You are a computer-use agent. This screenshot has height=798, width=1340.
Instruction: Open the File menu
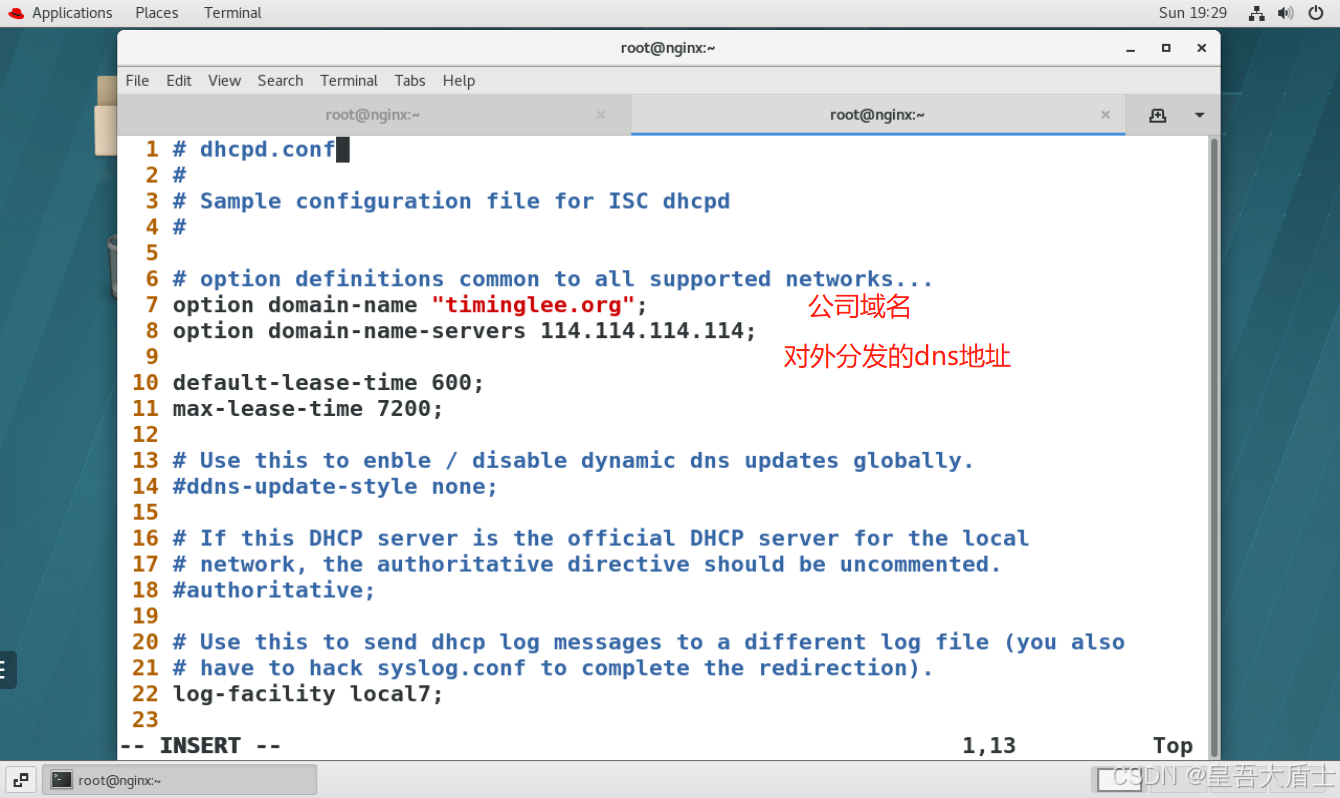137,80
